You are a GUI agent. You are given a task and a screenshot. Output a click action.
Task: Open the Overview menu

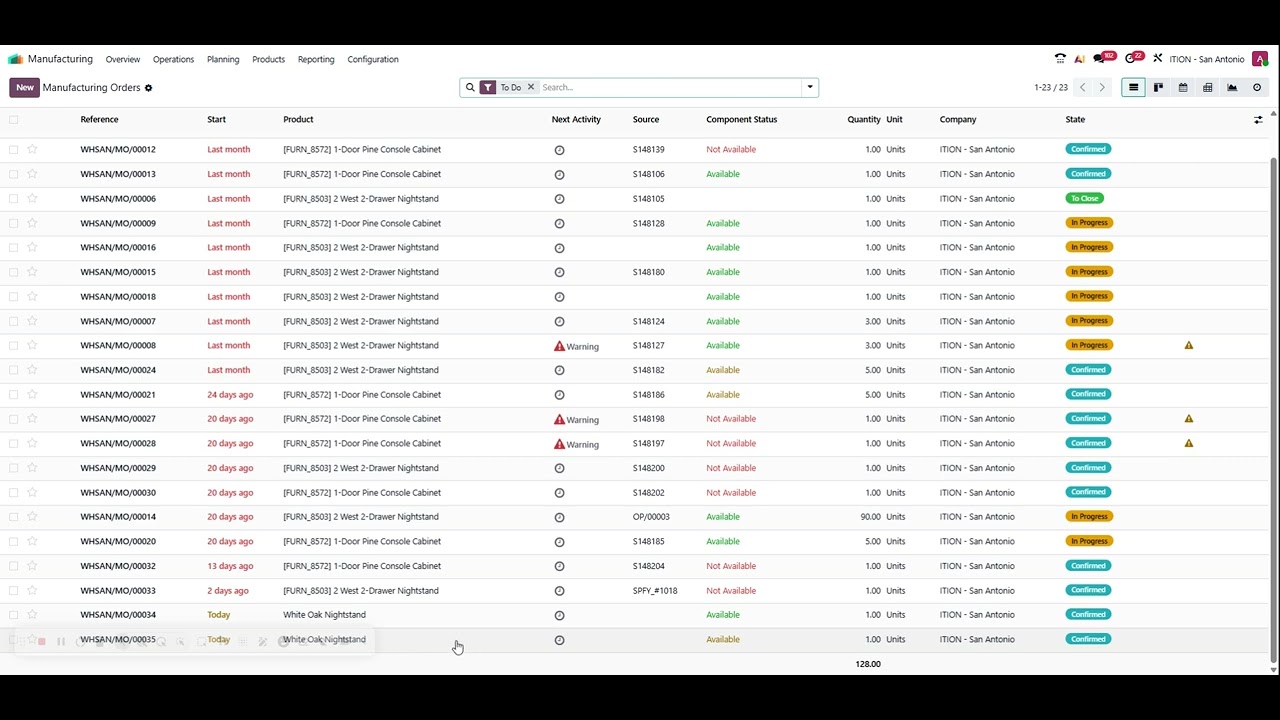(x=123, y=59)
